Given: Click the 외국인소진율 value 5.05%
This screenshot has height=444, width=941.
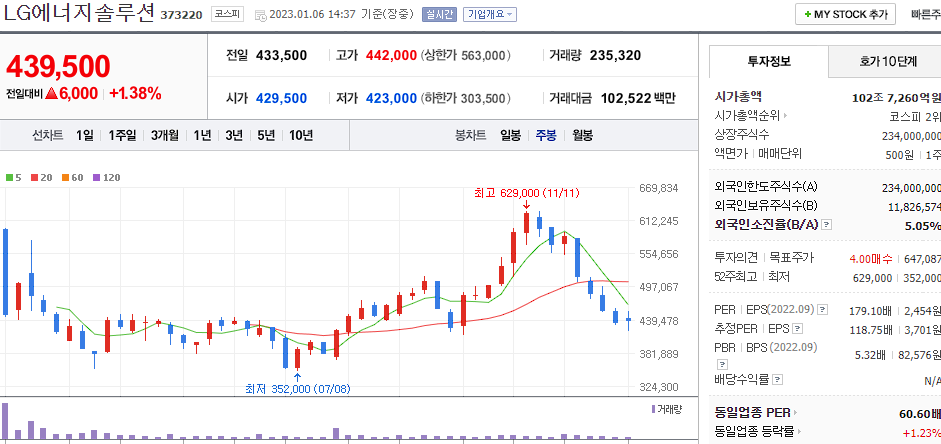Looking at the screenshot, I should click(922, 226).
